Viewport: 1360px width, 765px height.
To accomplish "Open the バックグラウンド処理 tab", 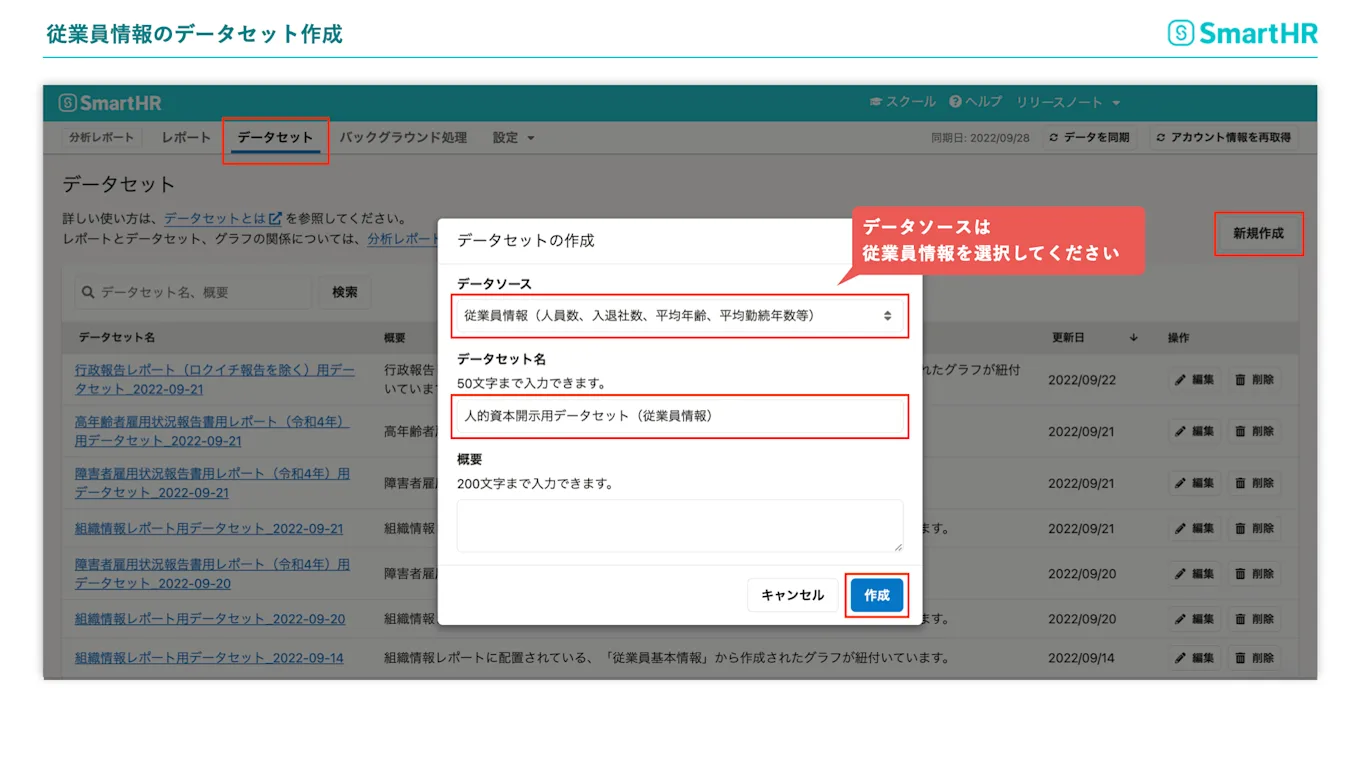I will pyautogui.click(x=403, y=138).
